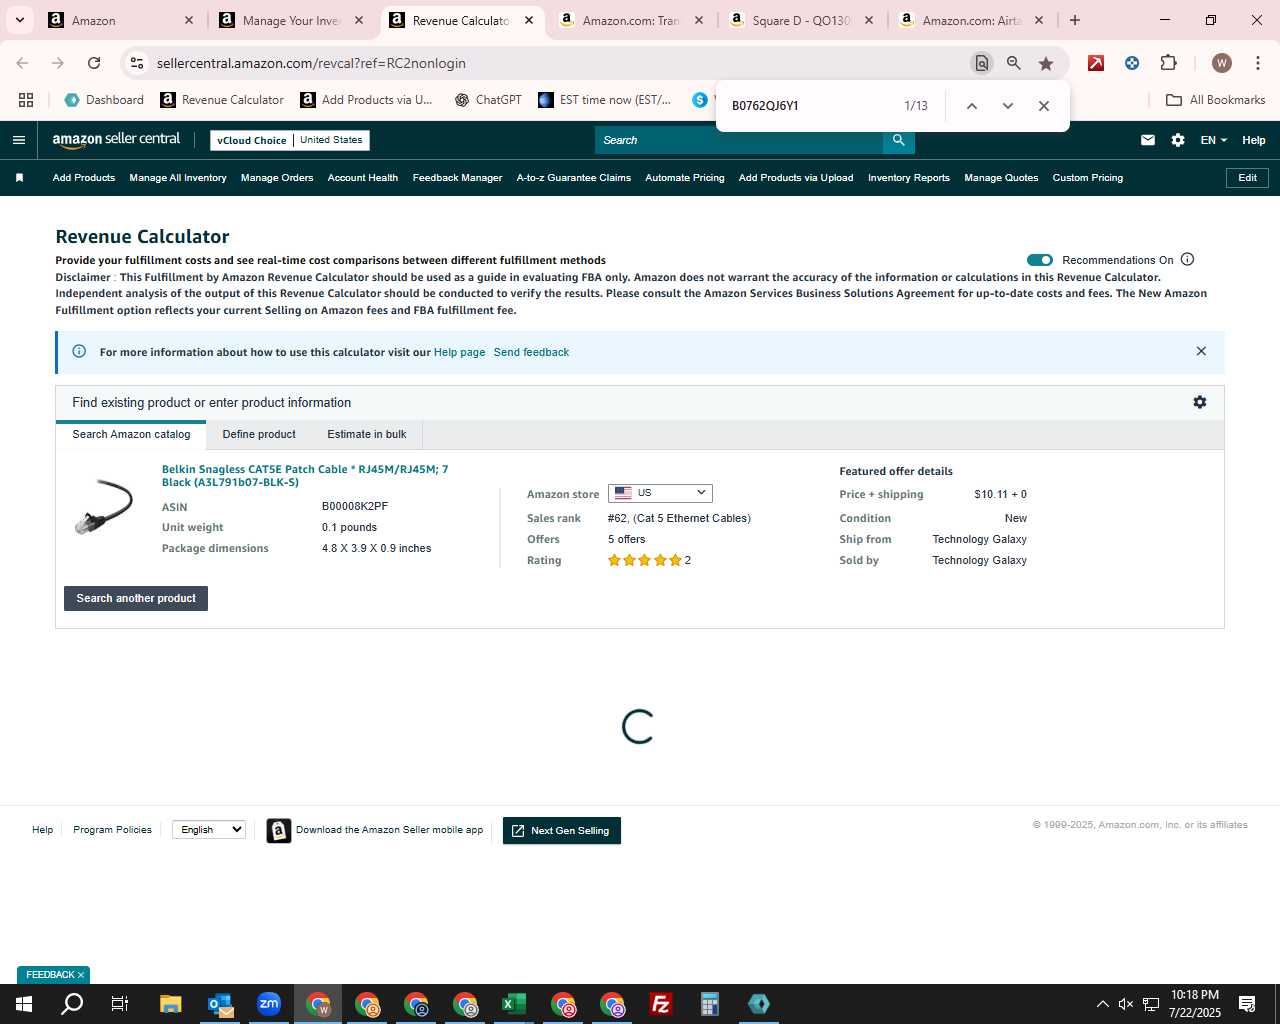Open Belkin Snagless CAT5E Patch Cable link
Screen dimensions: 1280x1024
(305, 475)
